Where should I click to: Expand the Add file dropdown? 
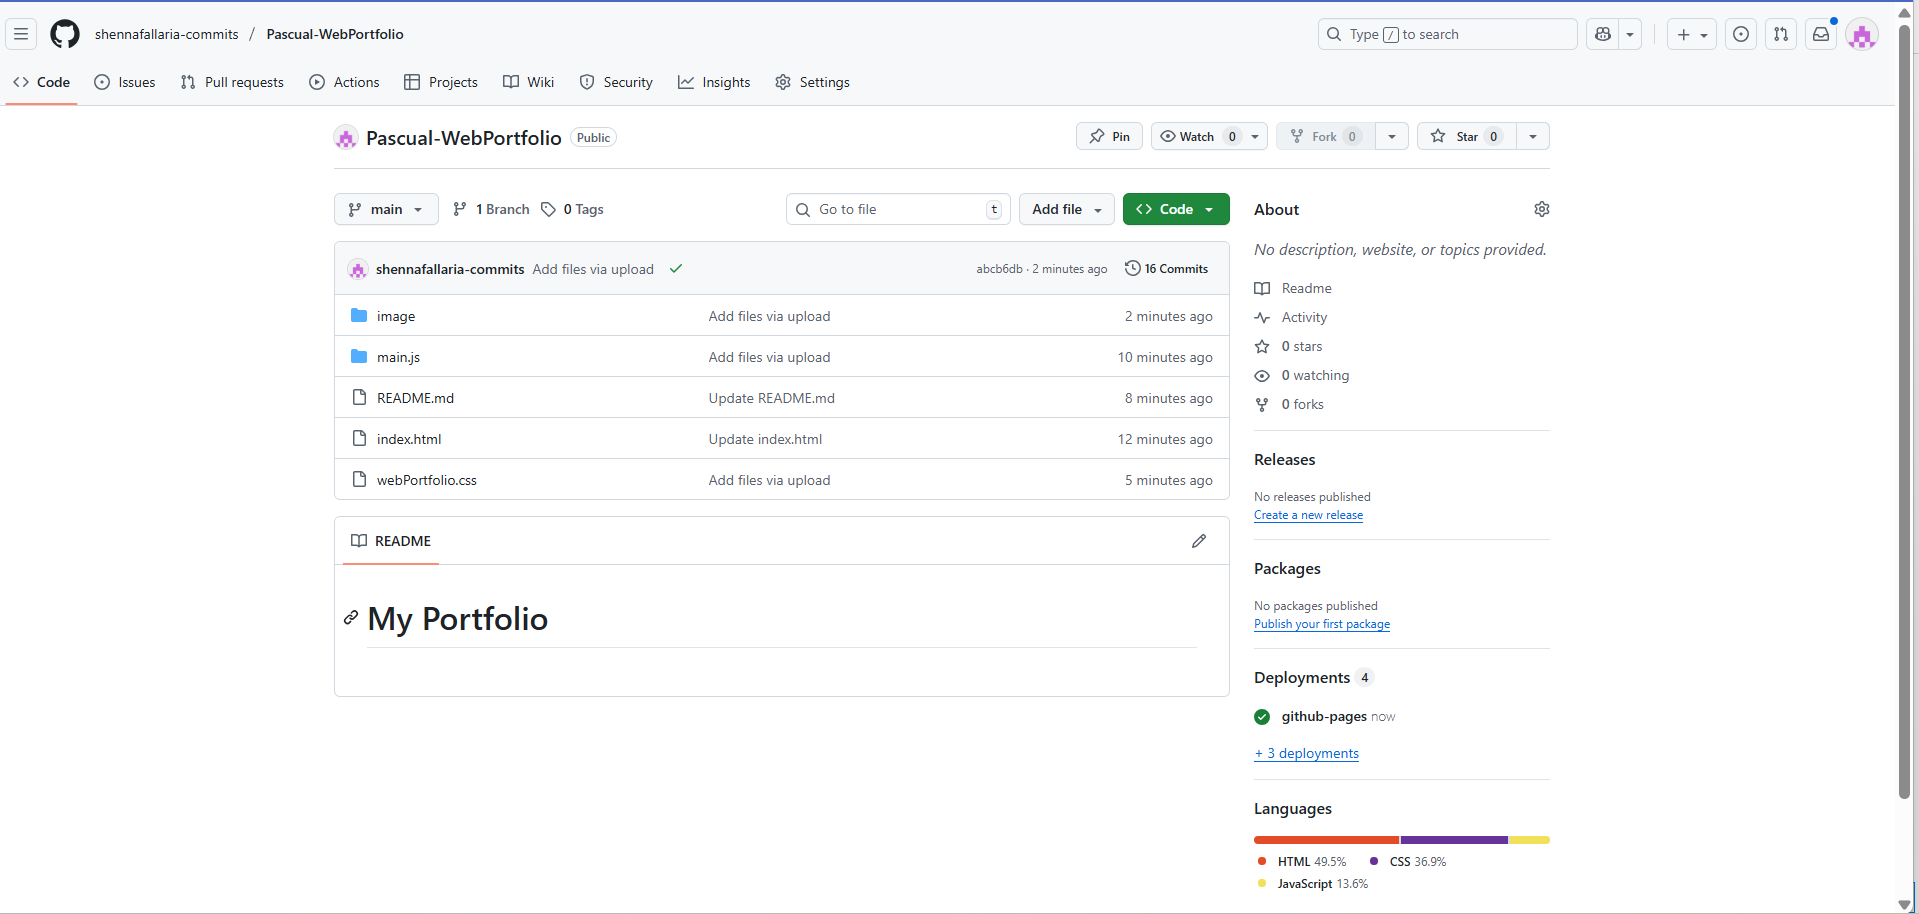[x=1066, y=209]
